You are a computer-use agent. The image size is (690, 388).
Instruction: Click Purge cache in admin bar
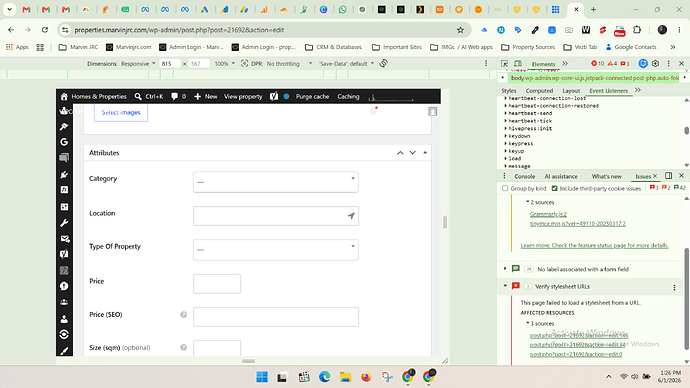pyautogui.click(x=312, y=96)
